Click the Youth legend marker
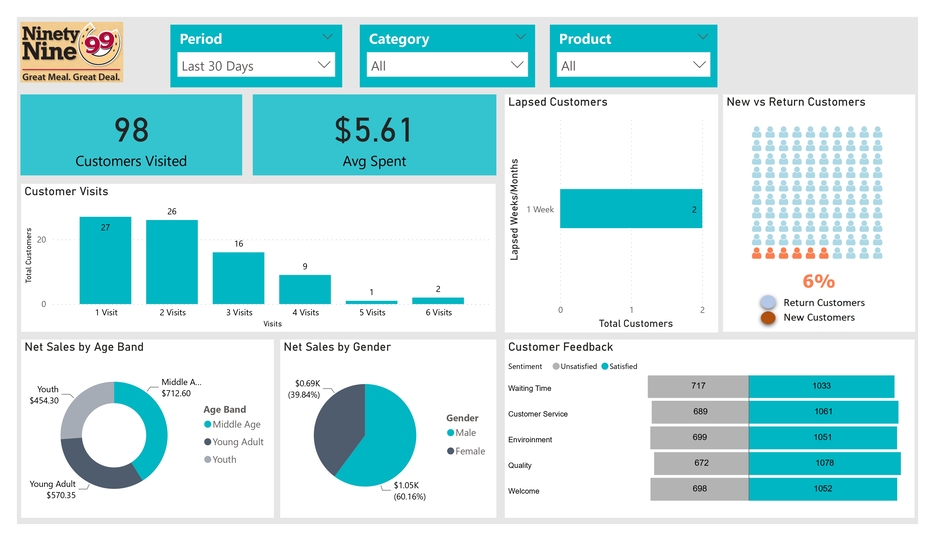Screen dimensions: 935x541 [208, 460]
